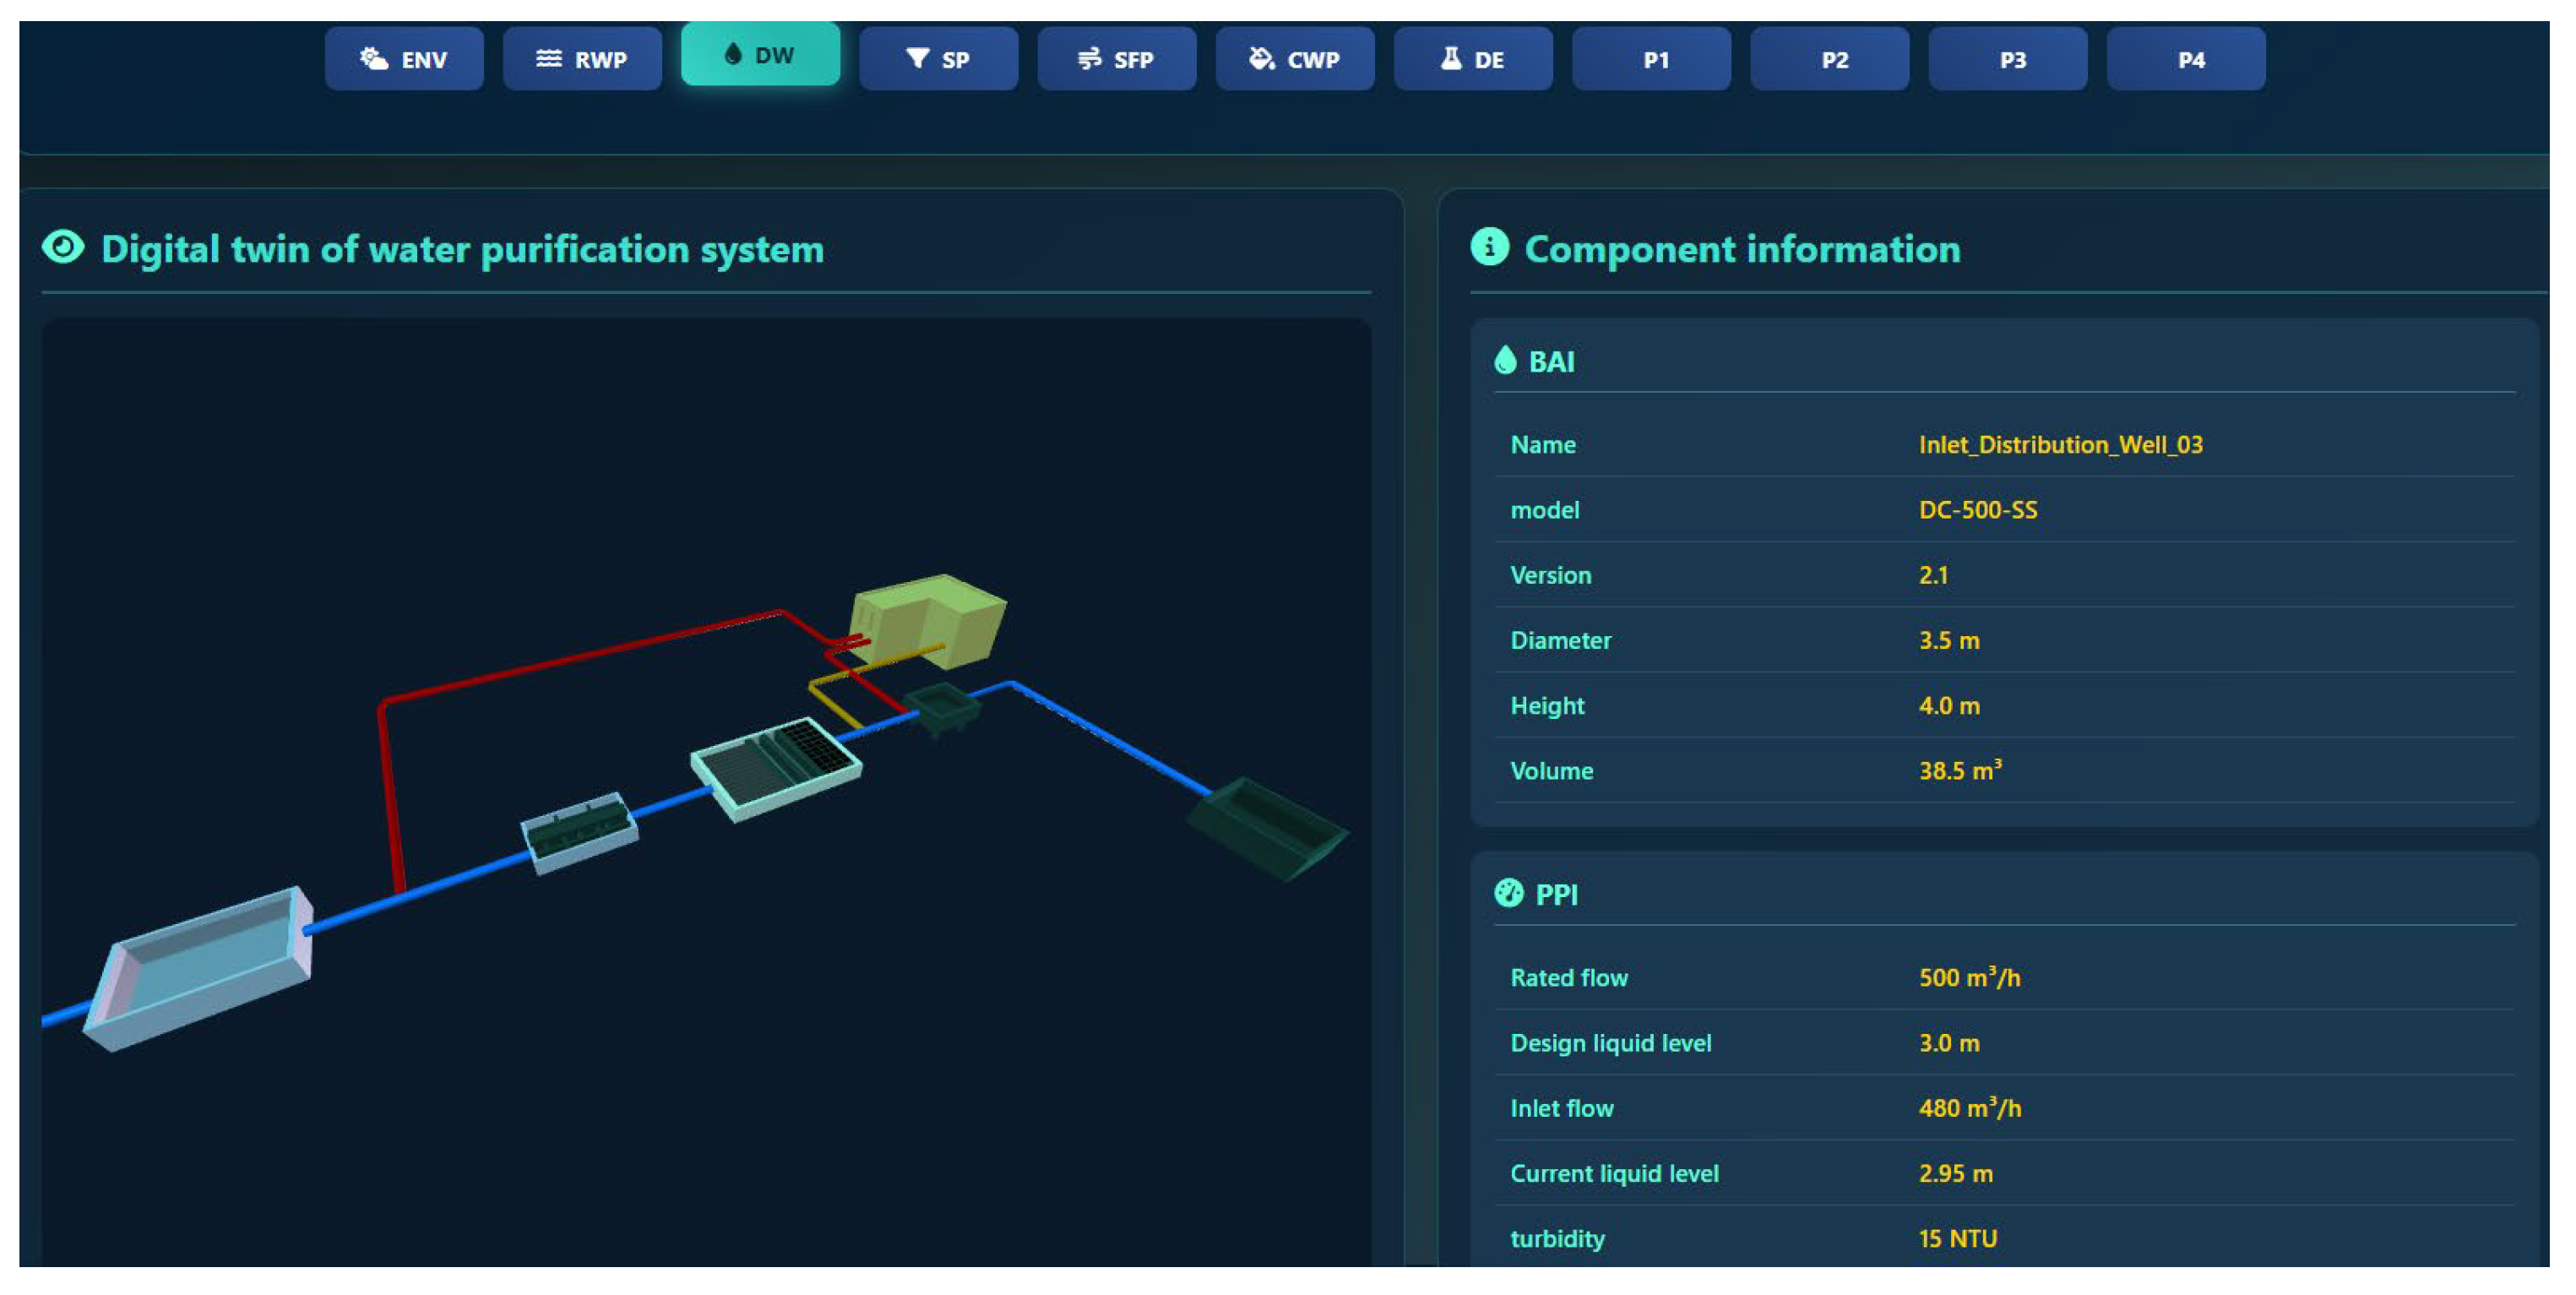Click the Inlet_Distribution_Well_03 name value

pos(2060,445)
